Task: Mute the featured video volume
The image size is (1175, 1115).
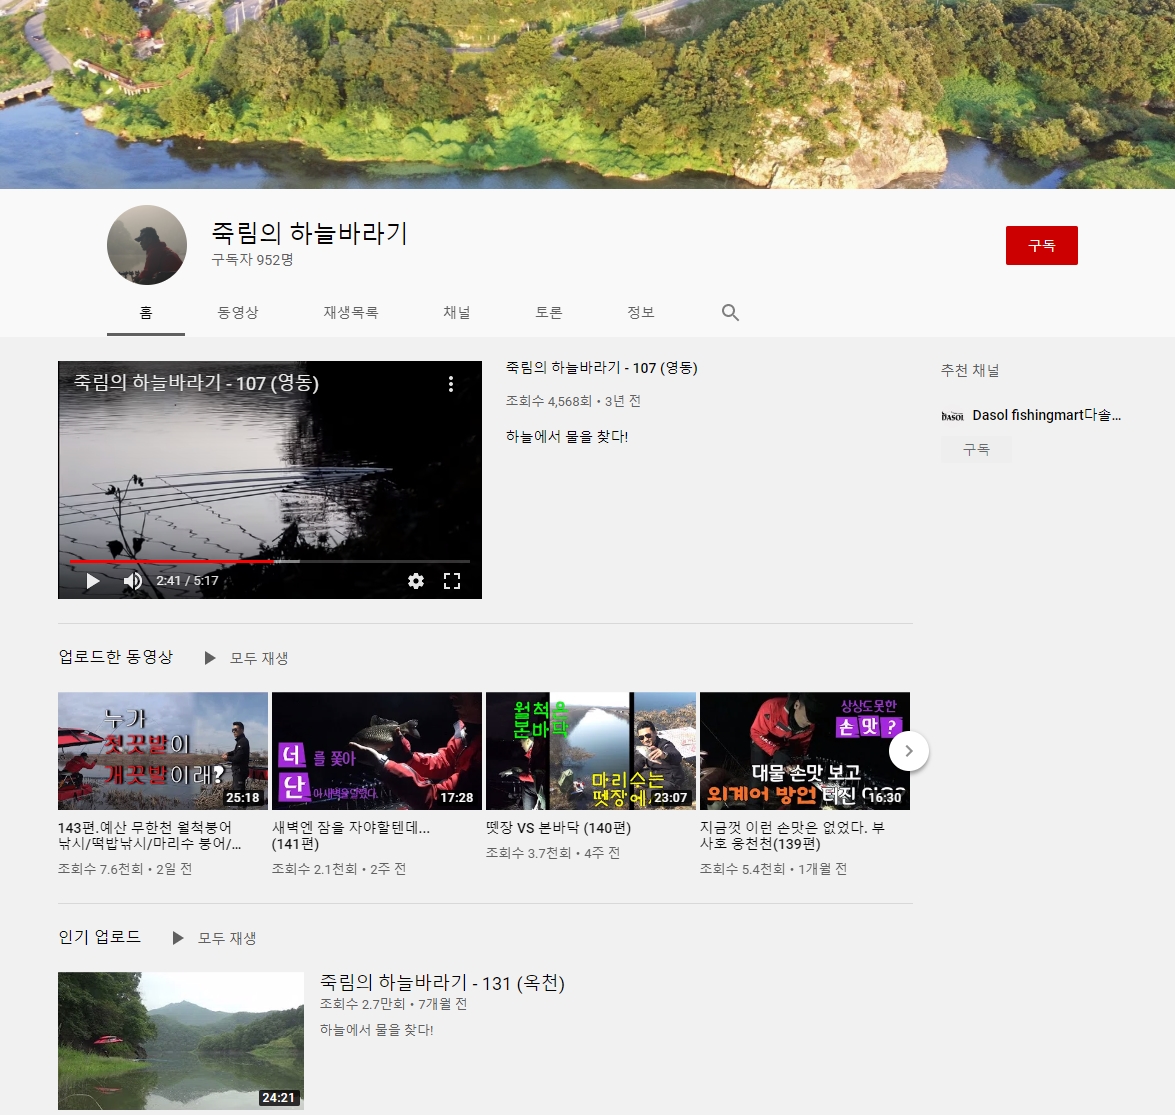Action: point(132,581)
